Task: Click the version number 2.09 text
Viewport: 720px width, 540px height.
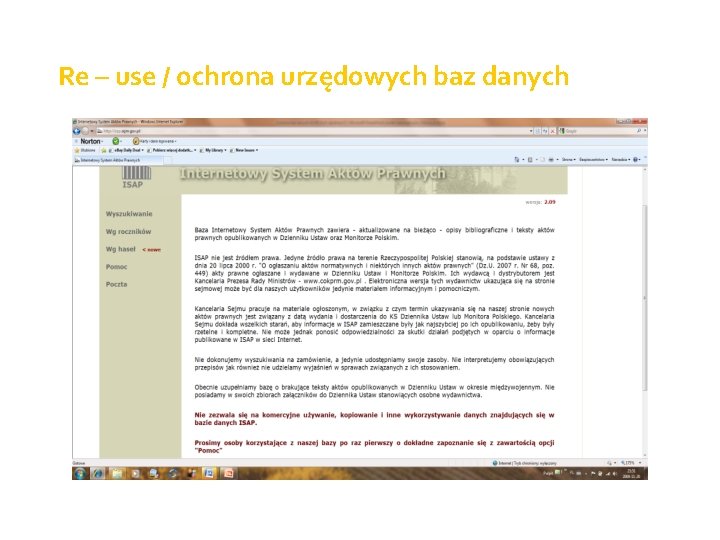Action: (x=550, y=202)
